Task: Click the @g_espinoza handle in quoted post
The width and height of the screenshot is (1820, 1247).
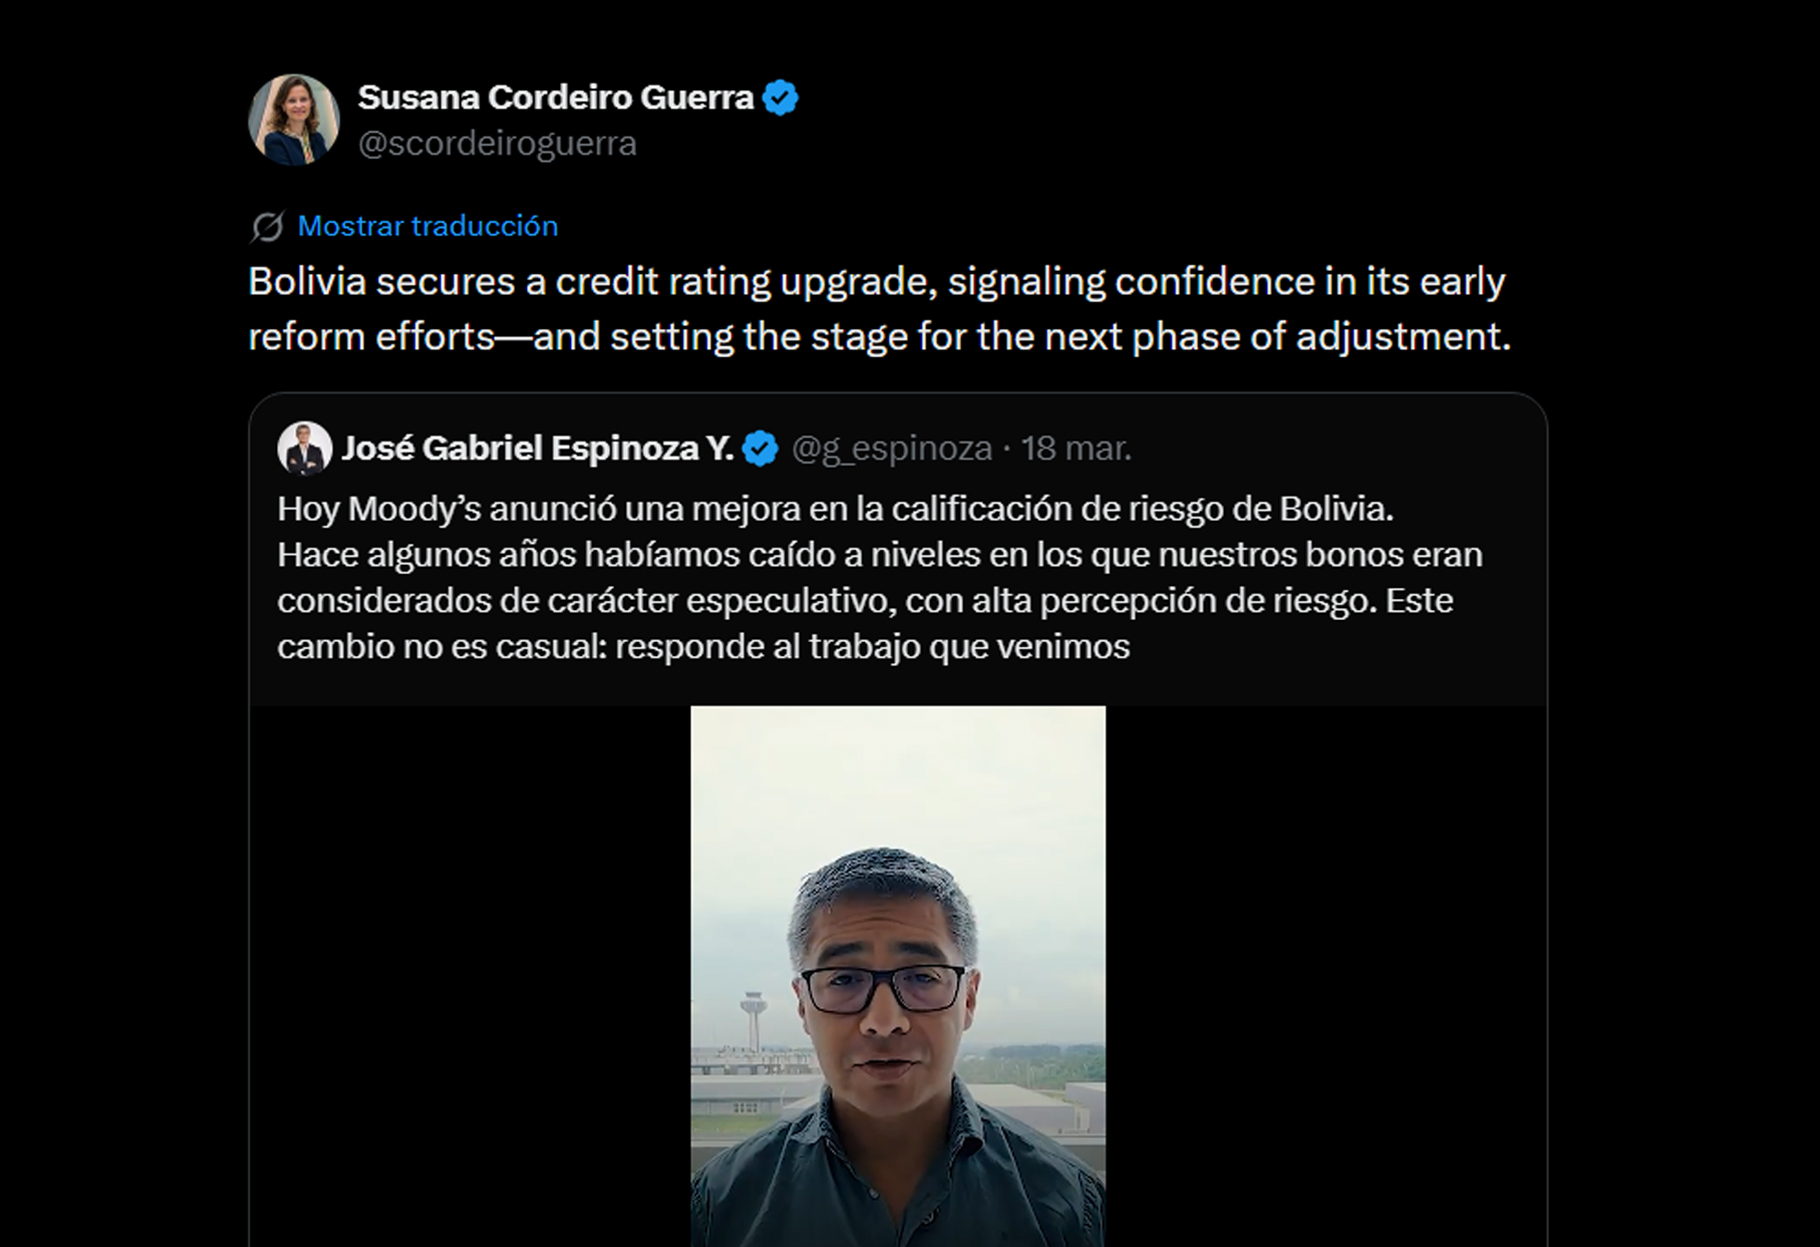Action: (x=891, y=449)
